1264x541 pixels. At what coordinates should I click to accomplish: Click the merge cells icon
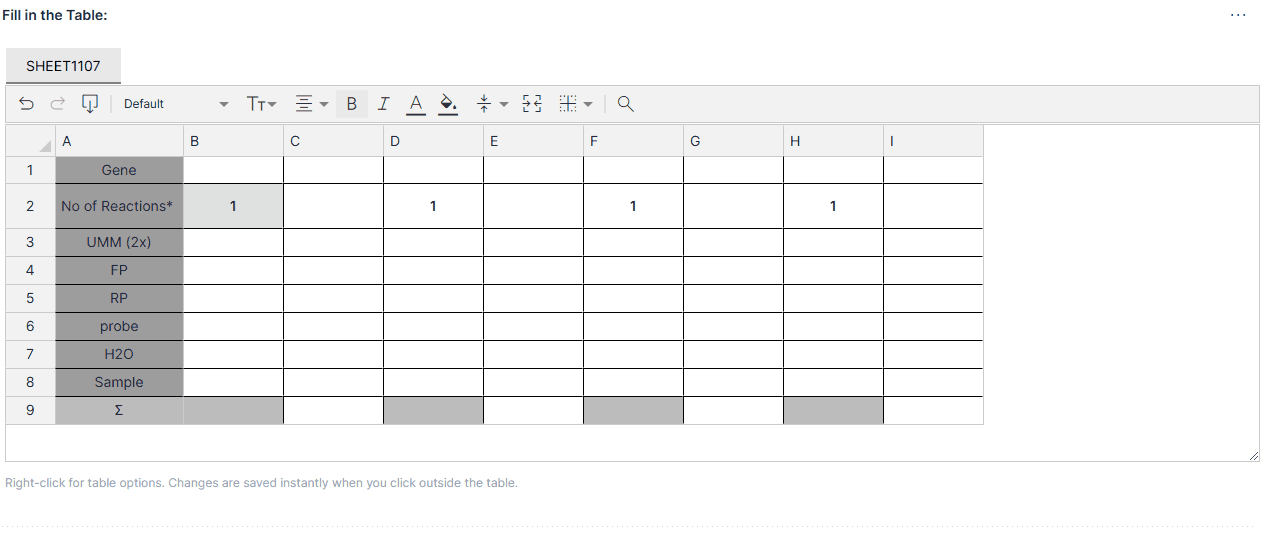[x=532, y=104]
